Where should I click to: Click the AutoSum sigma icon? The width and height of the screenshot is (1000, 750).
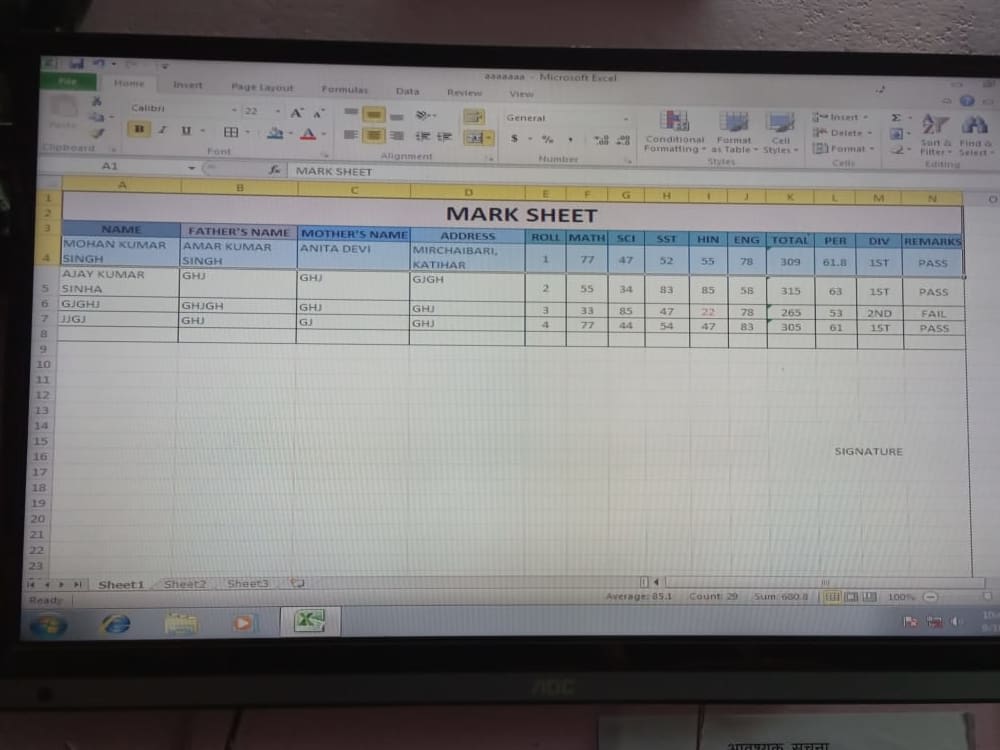[896, 118]
